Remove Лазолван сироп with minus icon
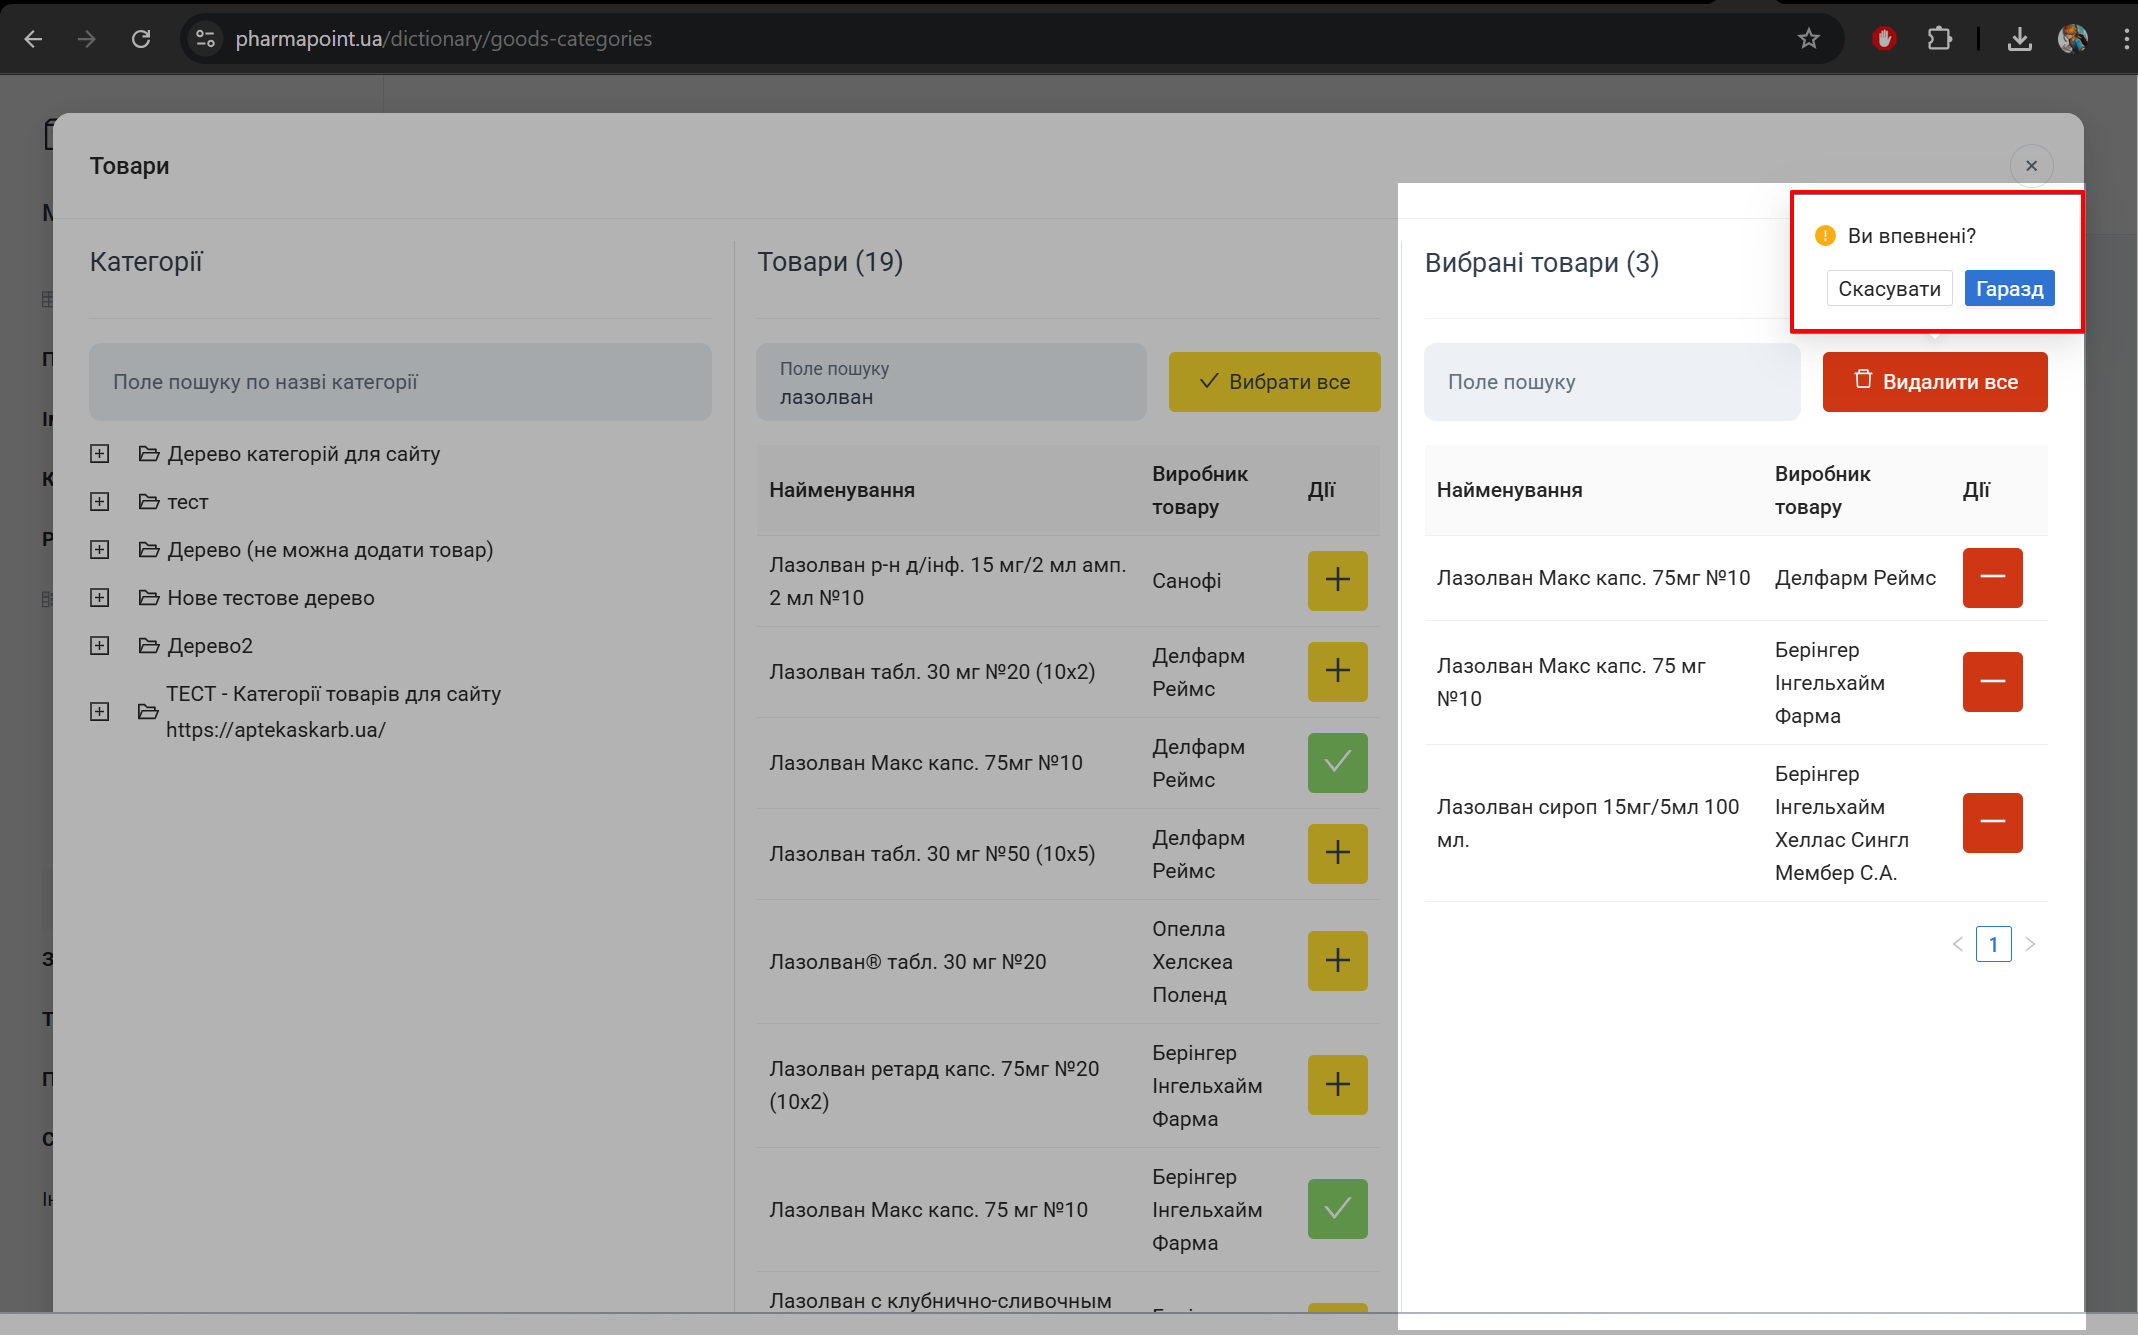Image resolution: width=2138 pixels, height=1335 pixels. point(1991,822)
